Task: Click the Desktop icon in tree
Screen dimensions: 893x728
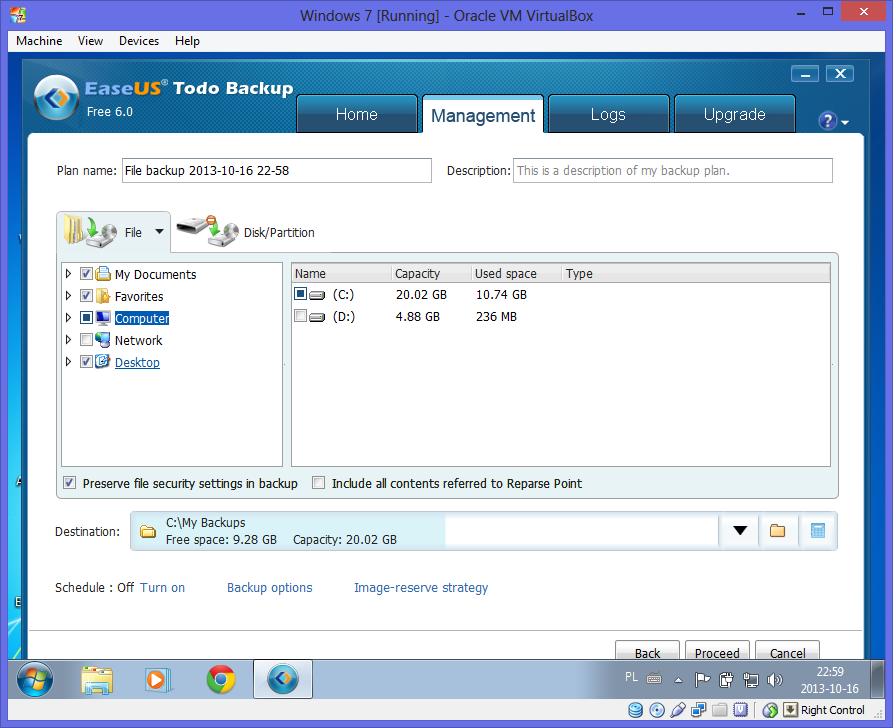Action: pos(103,361)
